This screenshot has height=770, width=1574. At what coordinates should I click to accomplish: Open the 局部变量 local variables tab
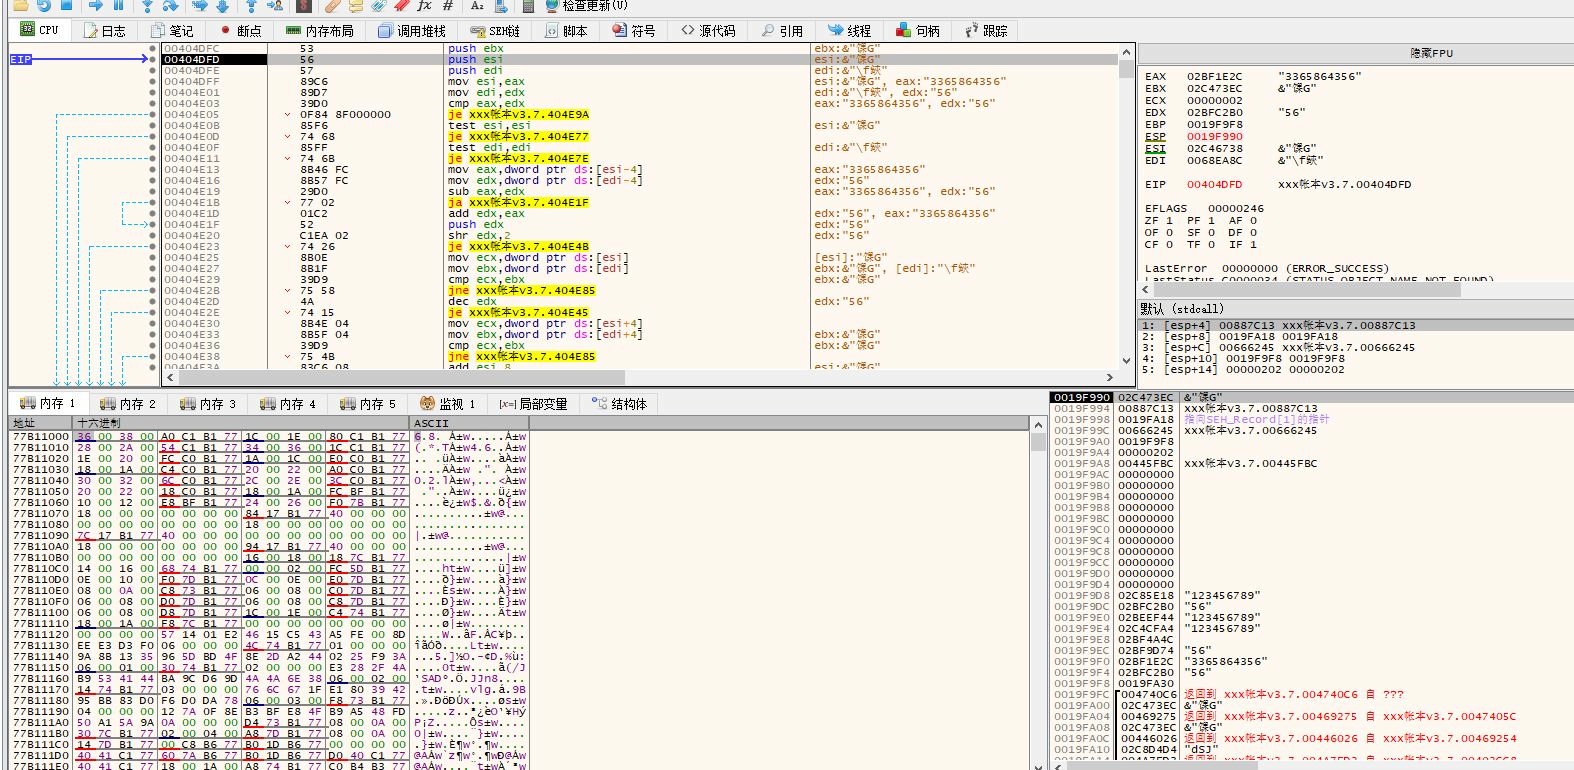(x=533, y=404)
